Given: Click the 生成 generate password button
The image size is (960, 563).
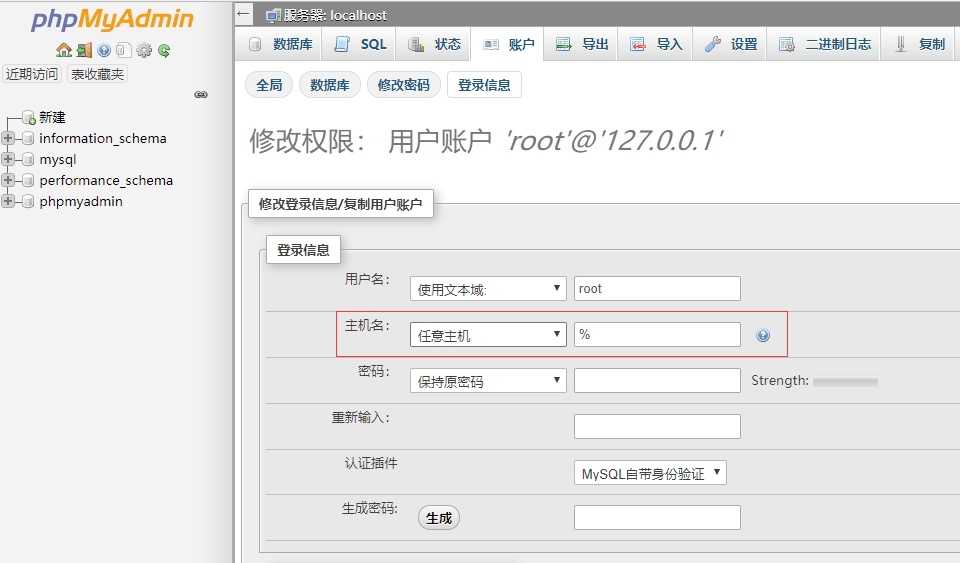Looking at the screenshot, I should [439, 517].
